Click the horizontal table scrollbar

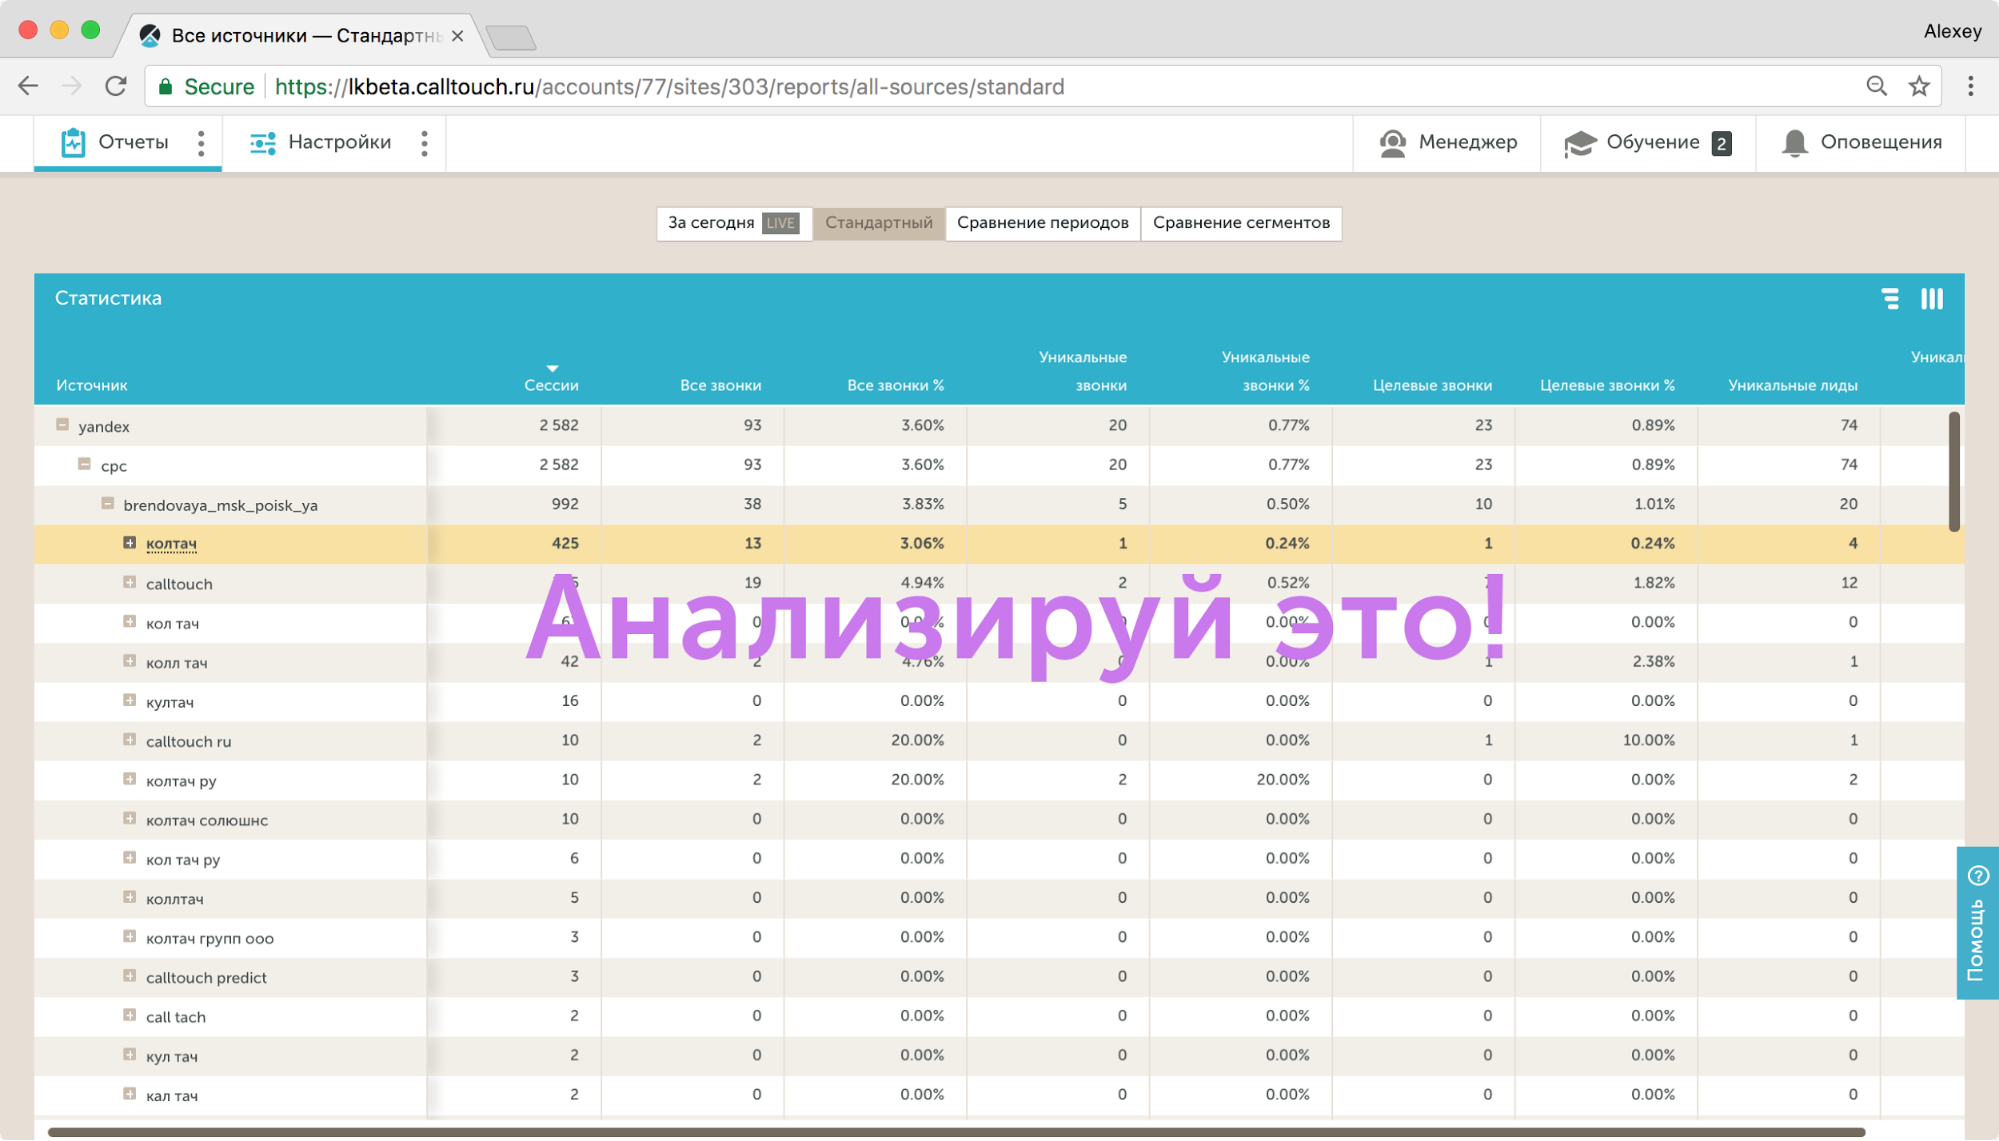point(955,1132)
